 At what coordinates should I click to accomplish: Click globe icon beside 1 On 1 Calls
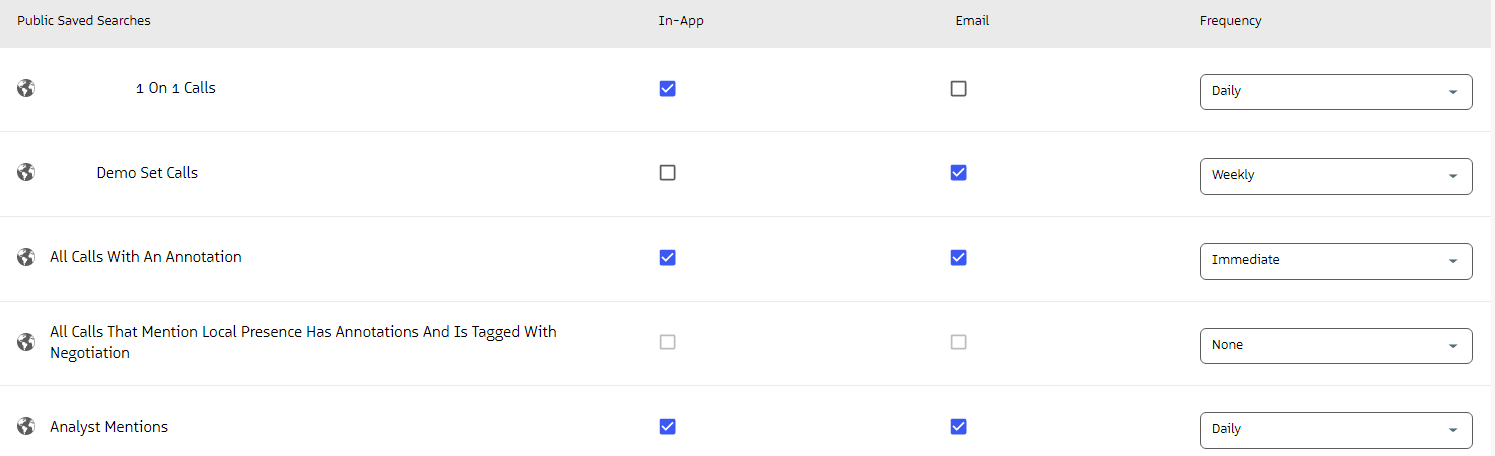tap(26, 88)
